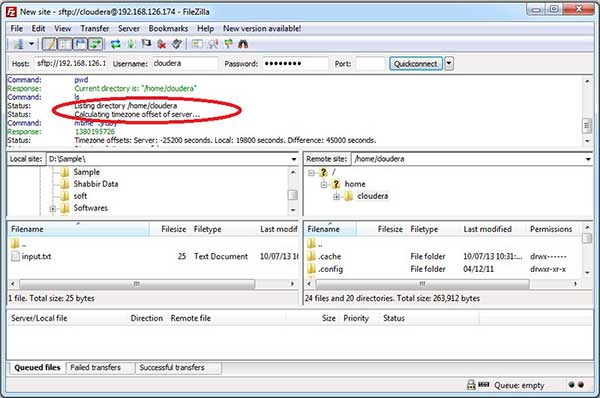This screenshot has height=398, width=600.
Task: Sort local files by Filesize column
Action: (170, 229)
